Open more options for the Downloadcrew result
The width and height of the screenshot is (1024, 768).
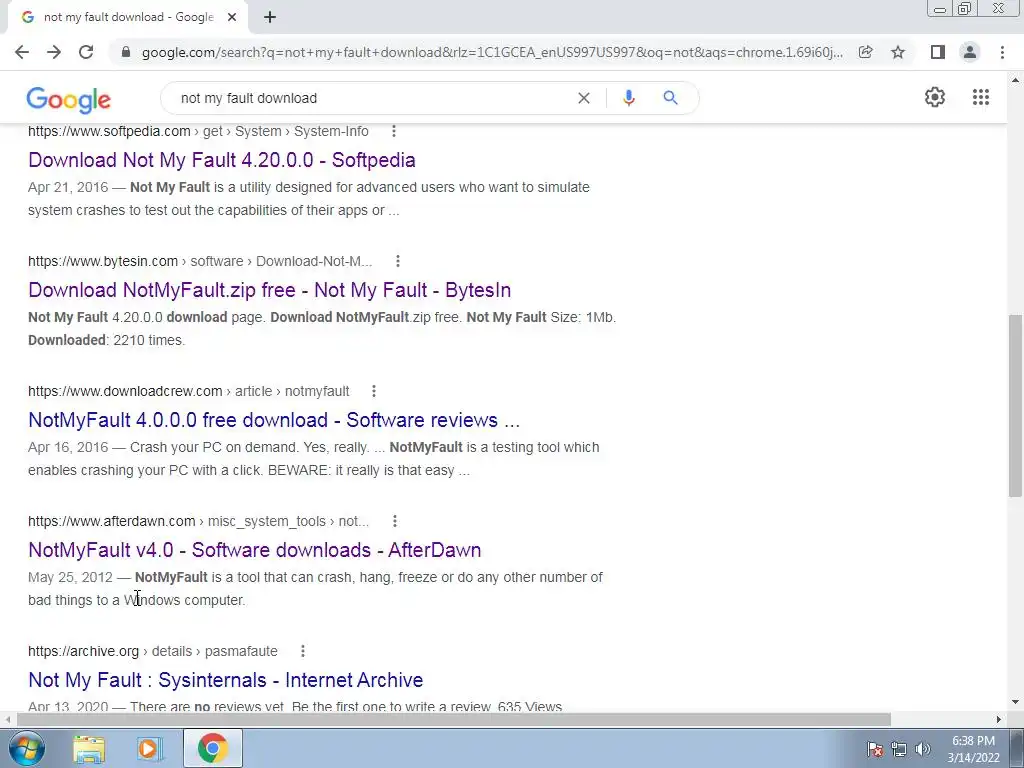pos(374,391)
